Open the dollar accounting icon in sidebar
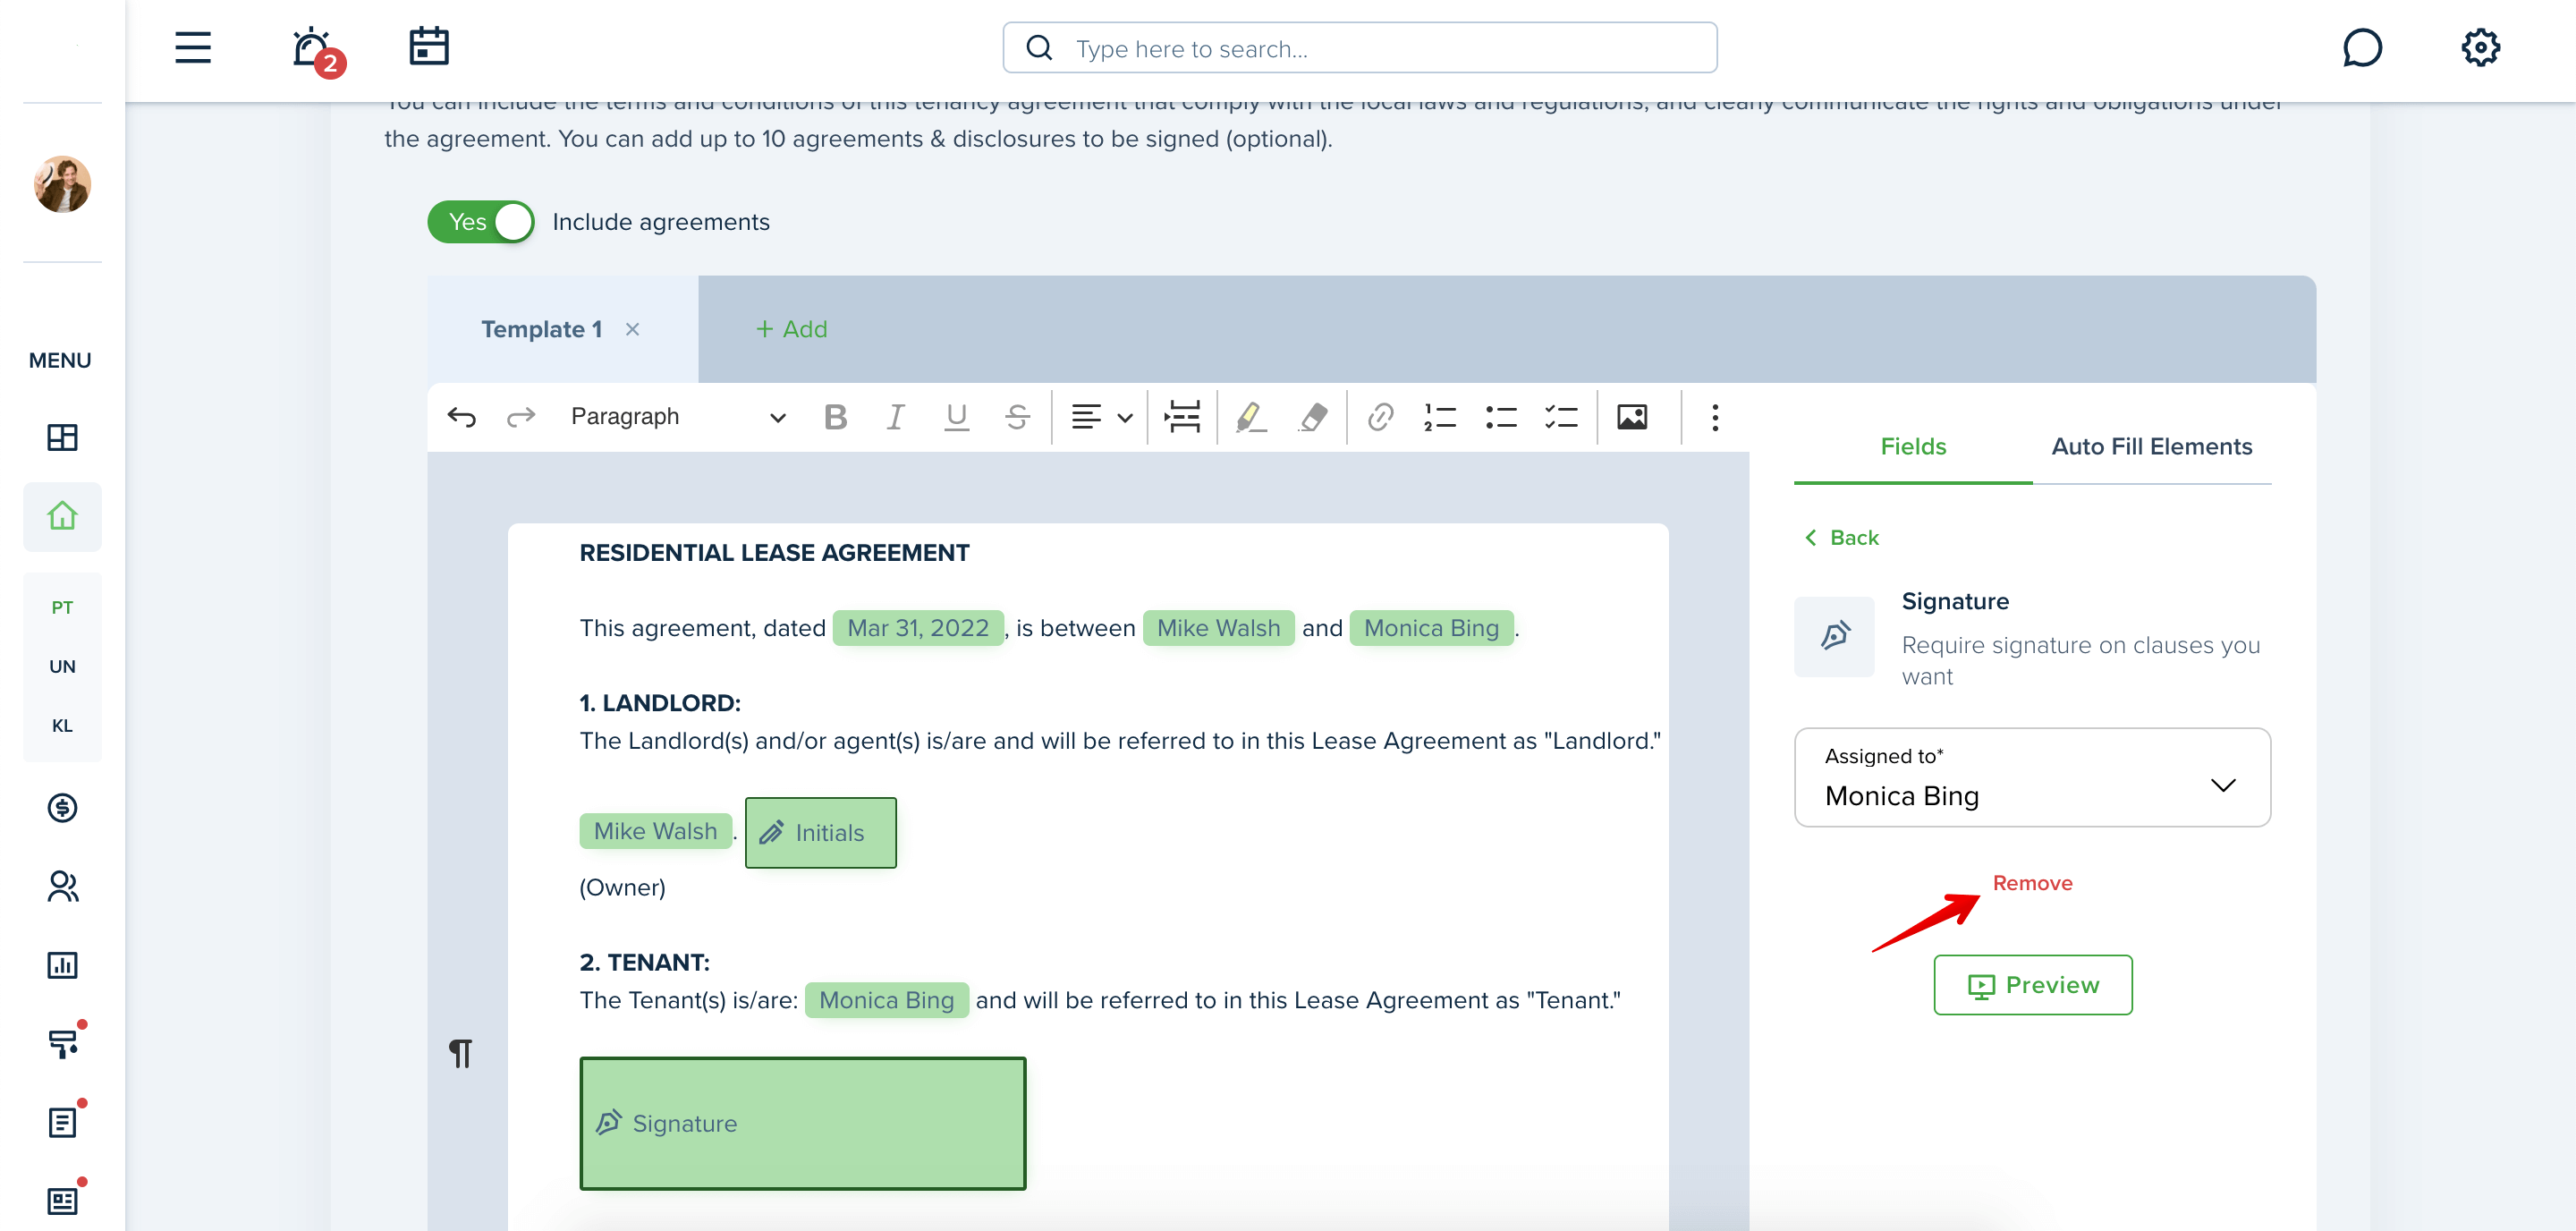 pos(62,807)
